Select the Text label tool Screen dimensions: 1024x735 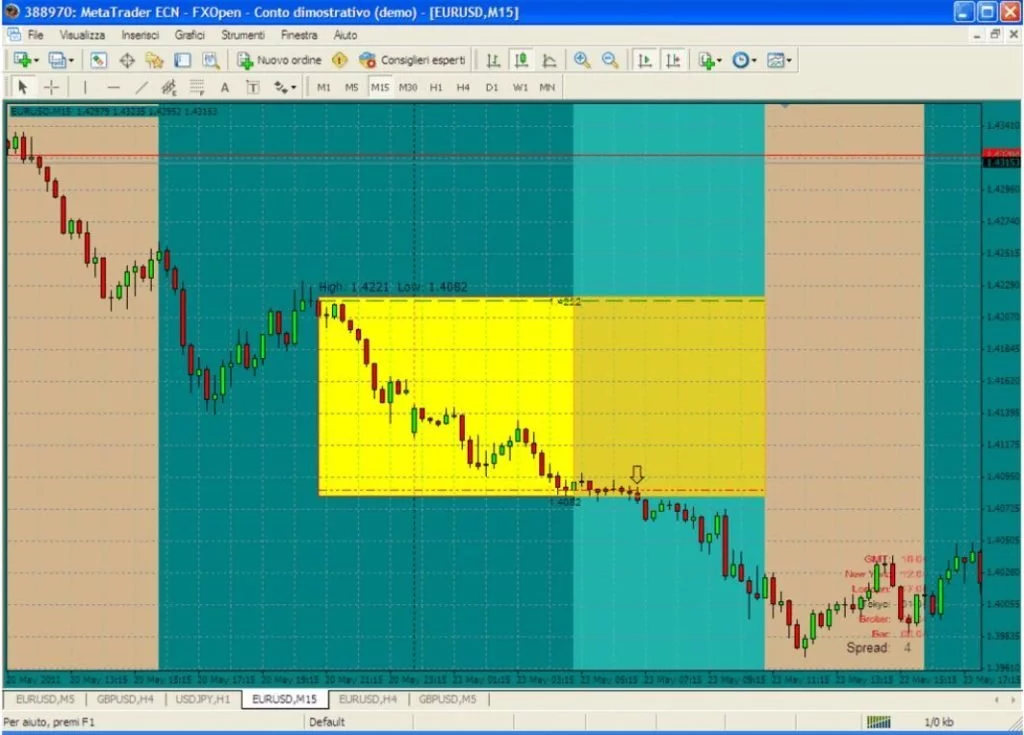click(x=252, y=87)
